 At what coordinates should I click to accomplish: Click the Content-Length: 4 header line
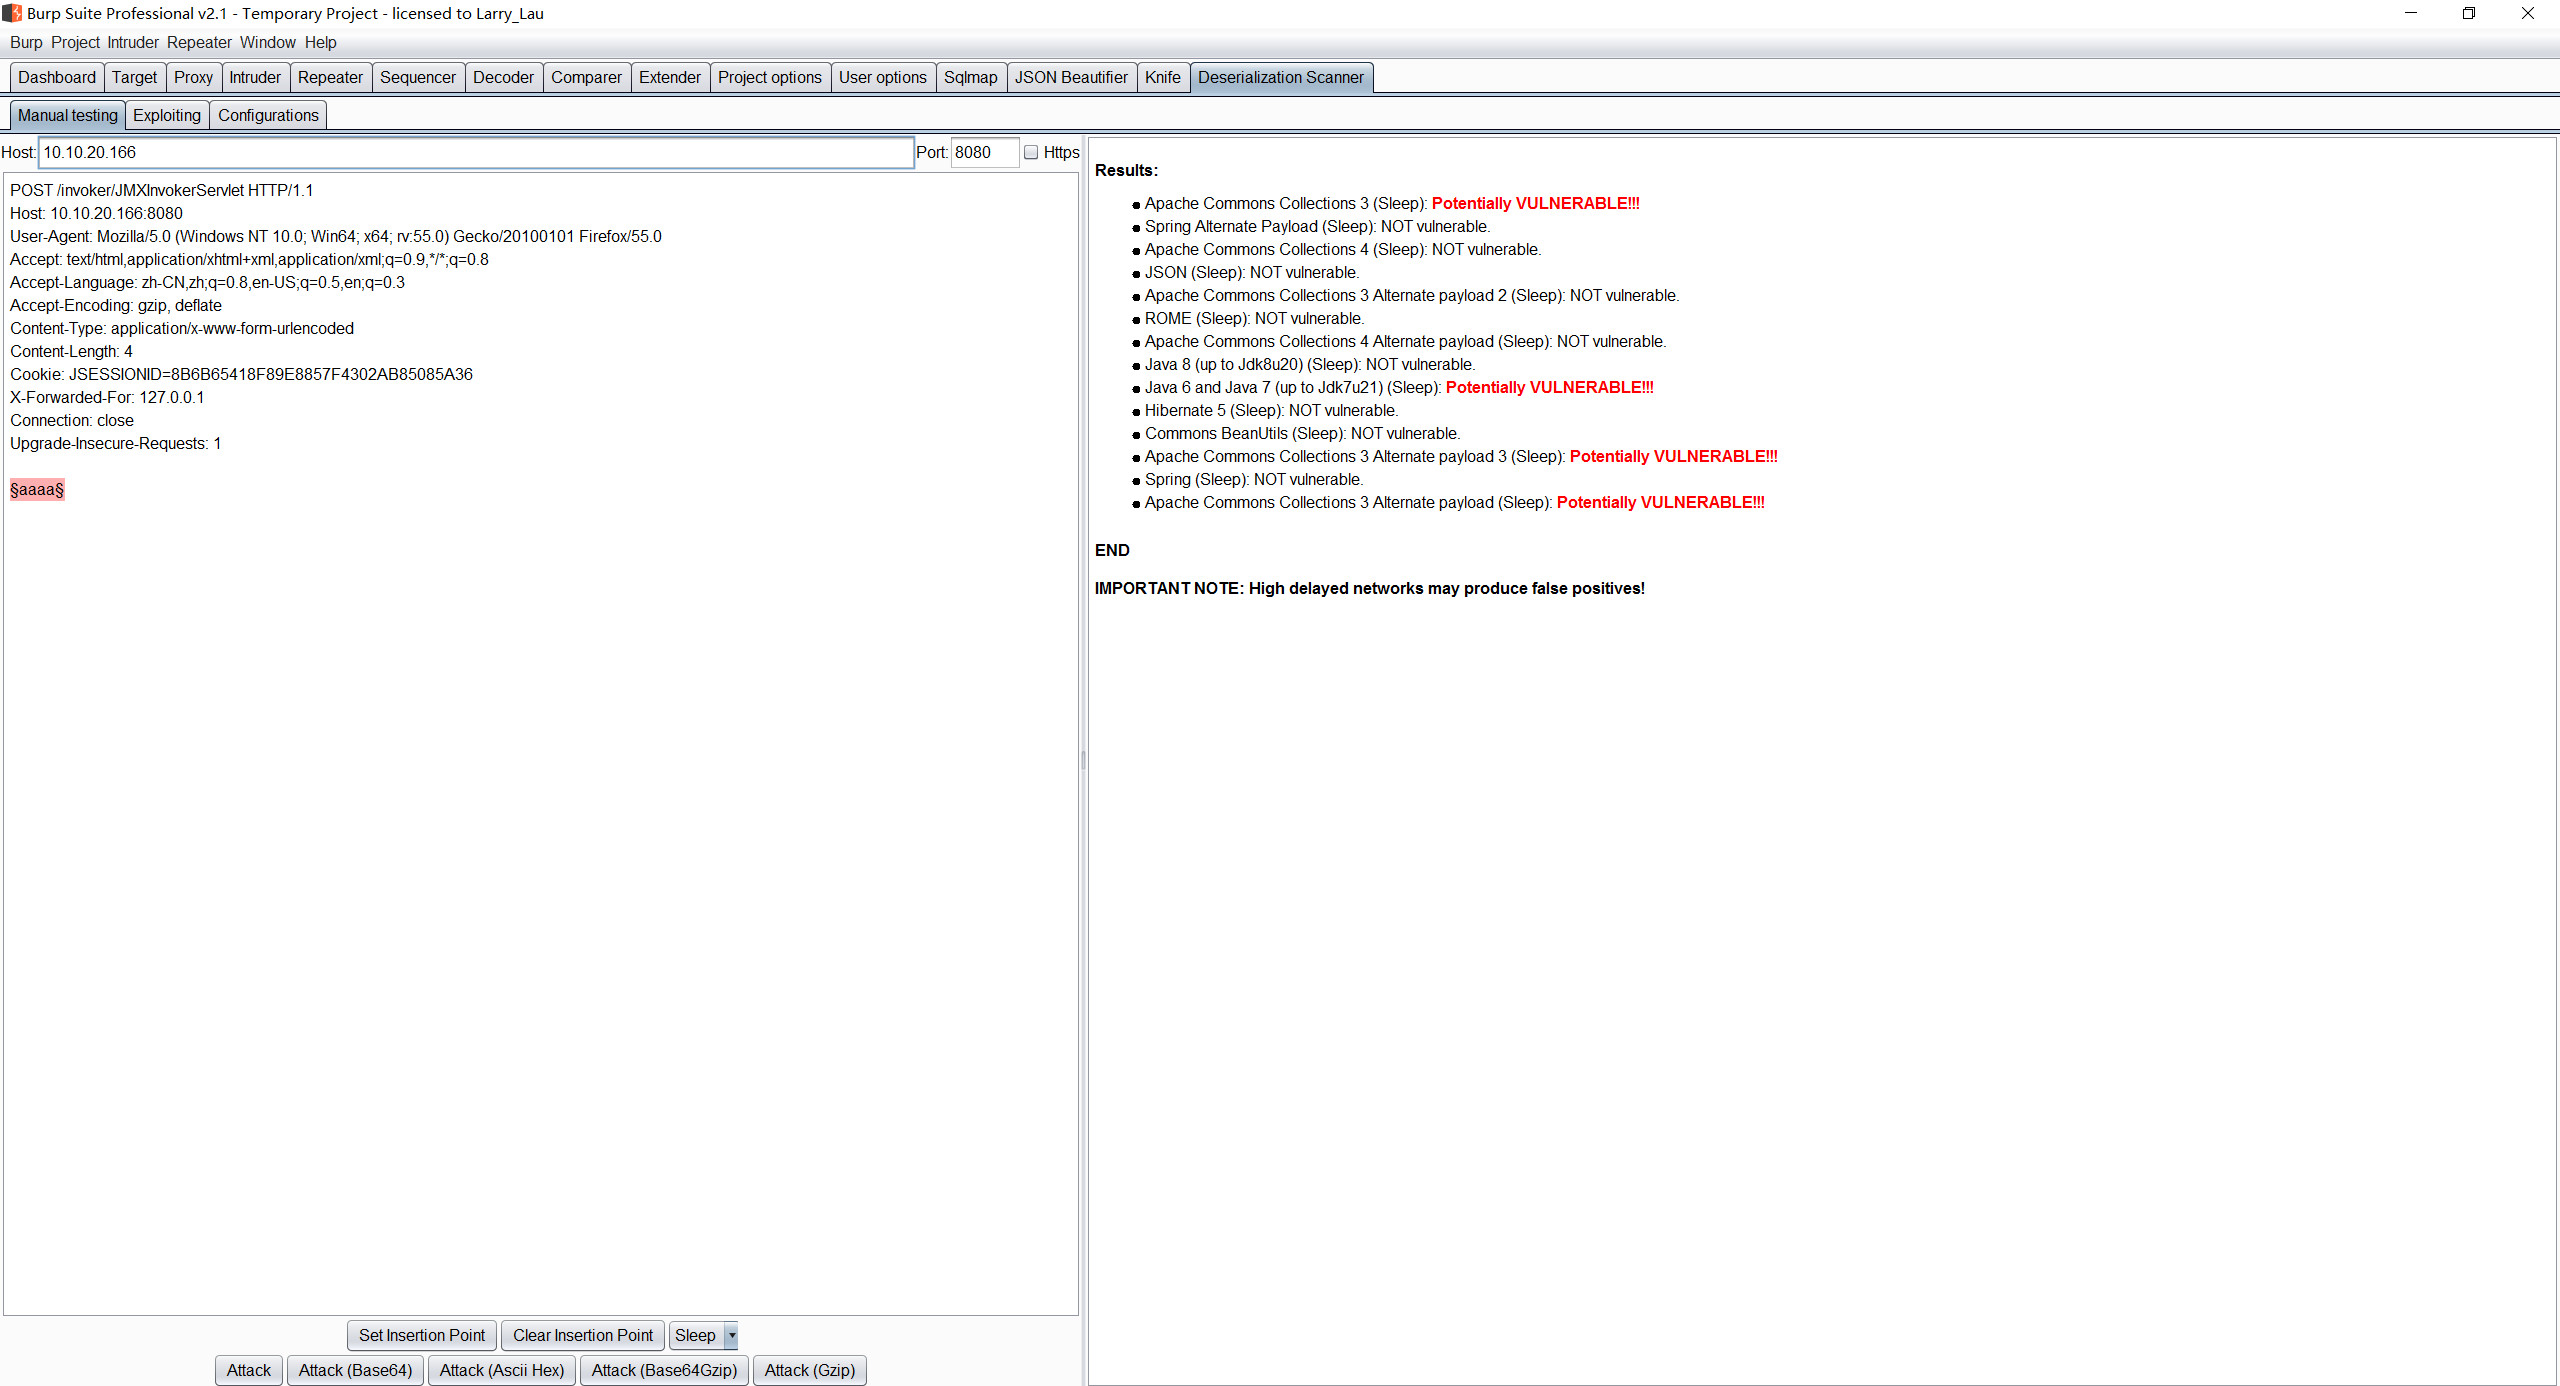pyautogui.click(x=71, y=351)
